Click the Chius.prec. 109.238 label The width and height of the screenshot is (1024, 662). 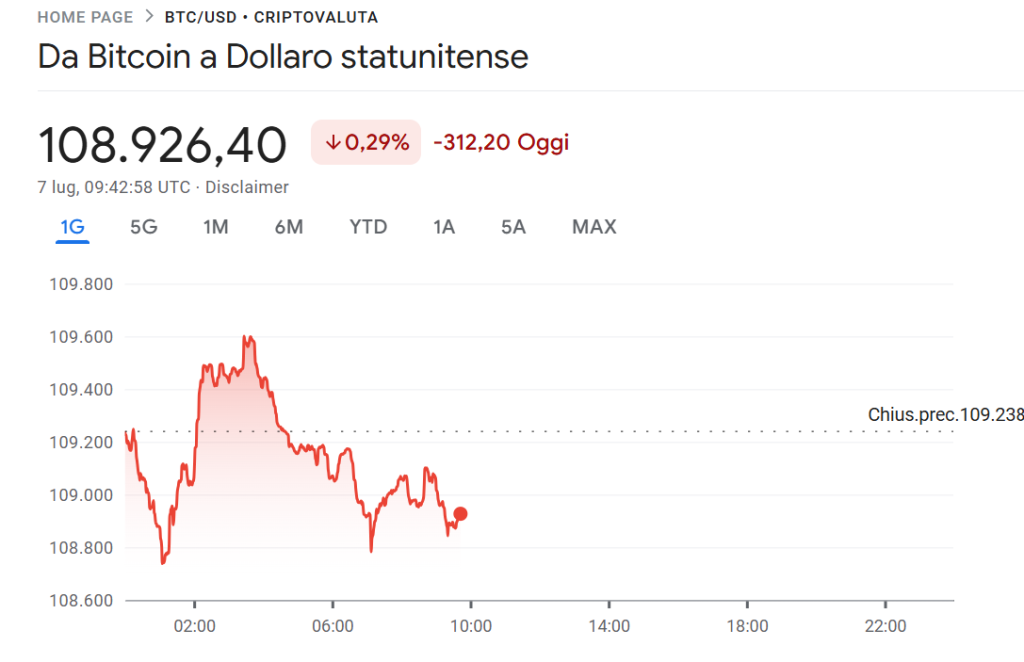tap(945, 415)
